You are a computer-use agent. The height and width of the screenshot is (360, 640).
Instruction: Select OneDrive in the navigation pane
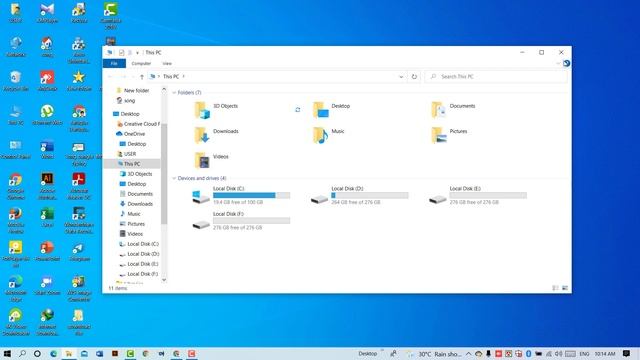click(131, 134)
